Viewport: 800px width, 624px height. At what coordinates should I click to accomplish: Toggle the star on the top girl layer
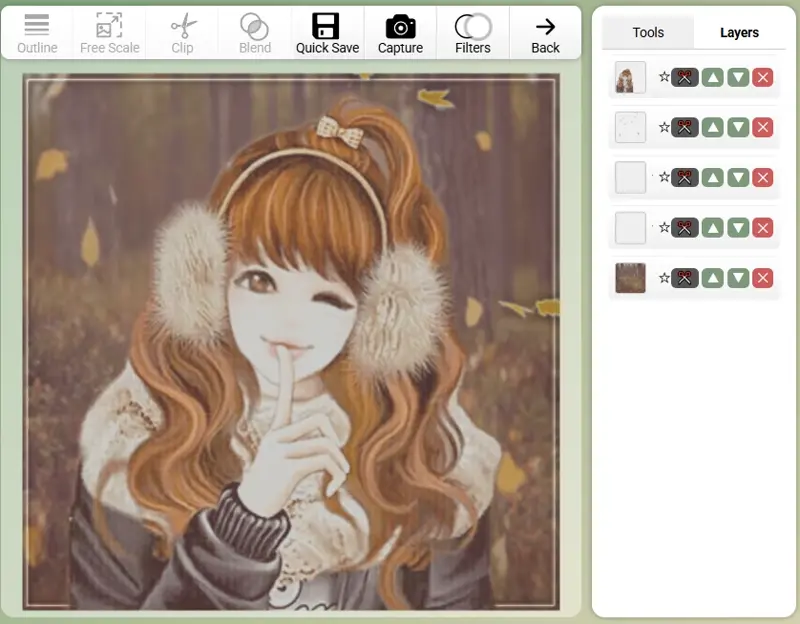coord(664,77)
